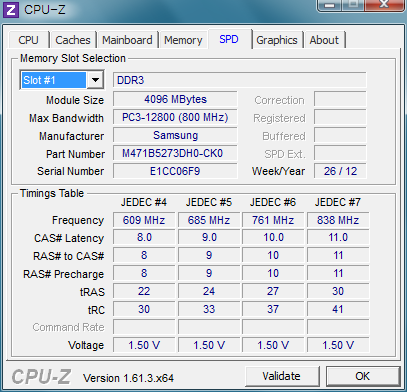407x392 pixels.
Task: Click the serial number E1CC06F9
Action: coord(175,171)
